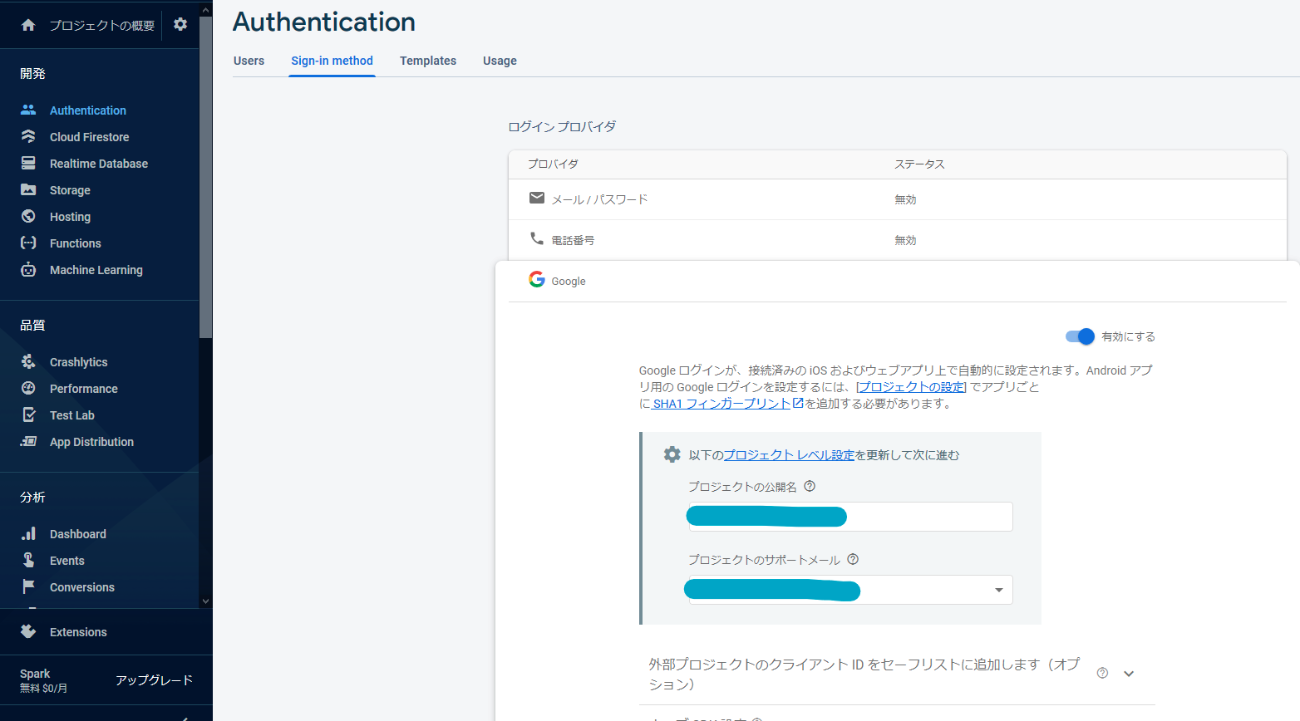Image resolution: width=1300 pixels, height=721 pixels.
Task: Click the Test Lab checklist icon
Action: click(x=28, y=415)
